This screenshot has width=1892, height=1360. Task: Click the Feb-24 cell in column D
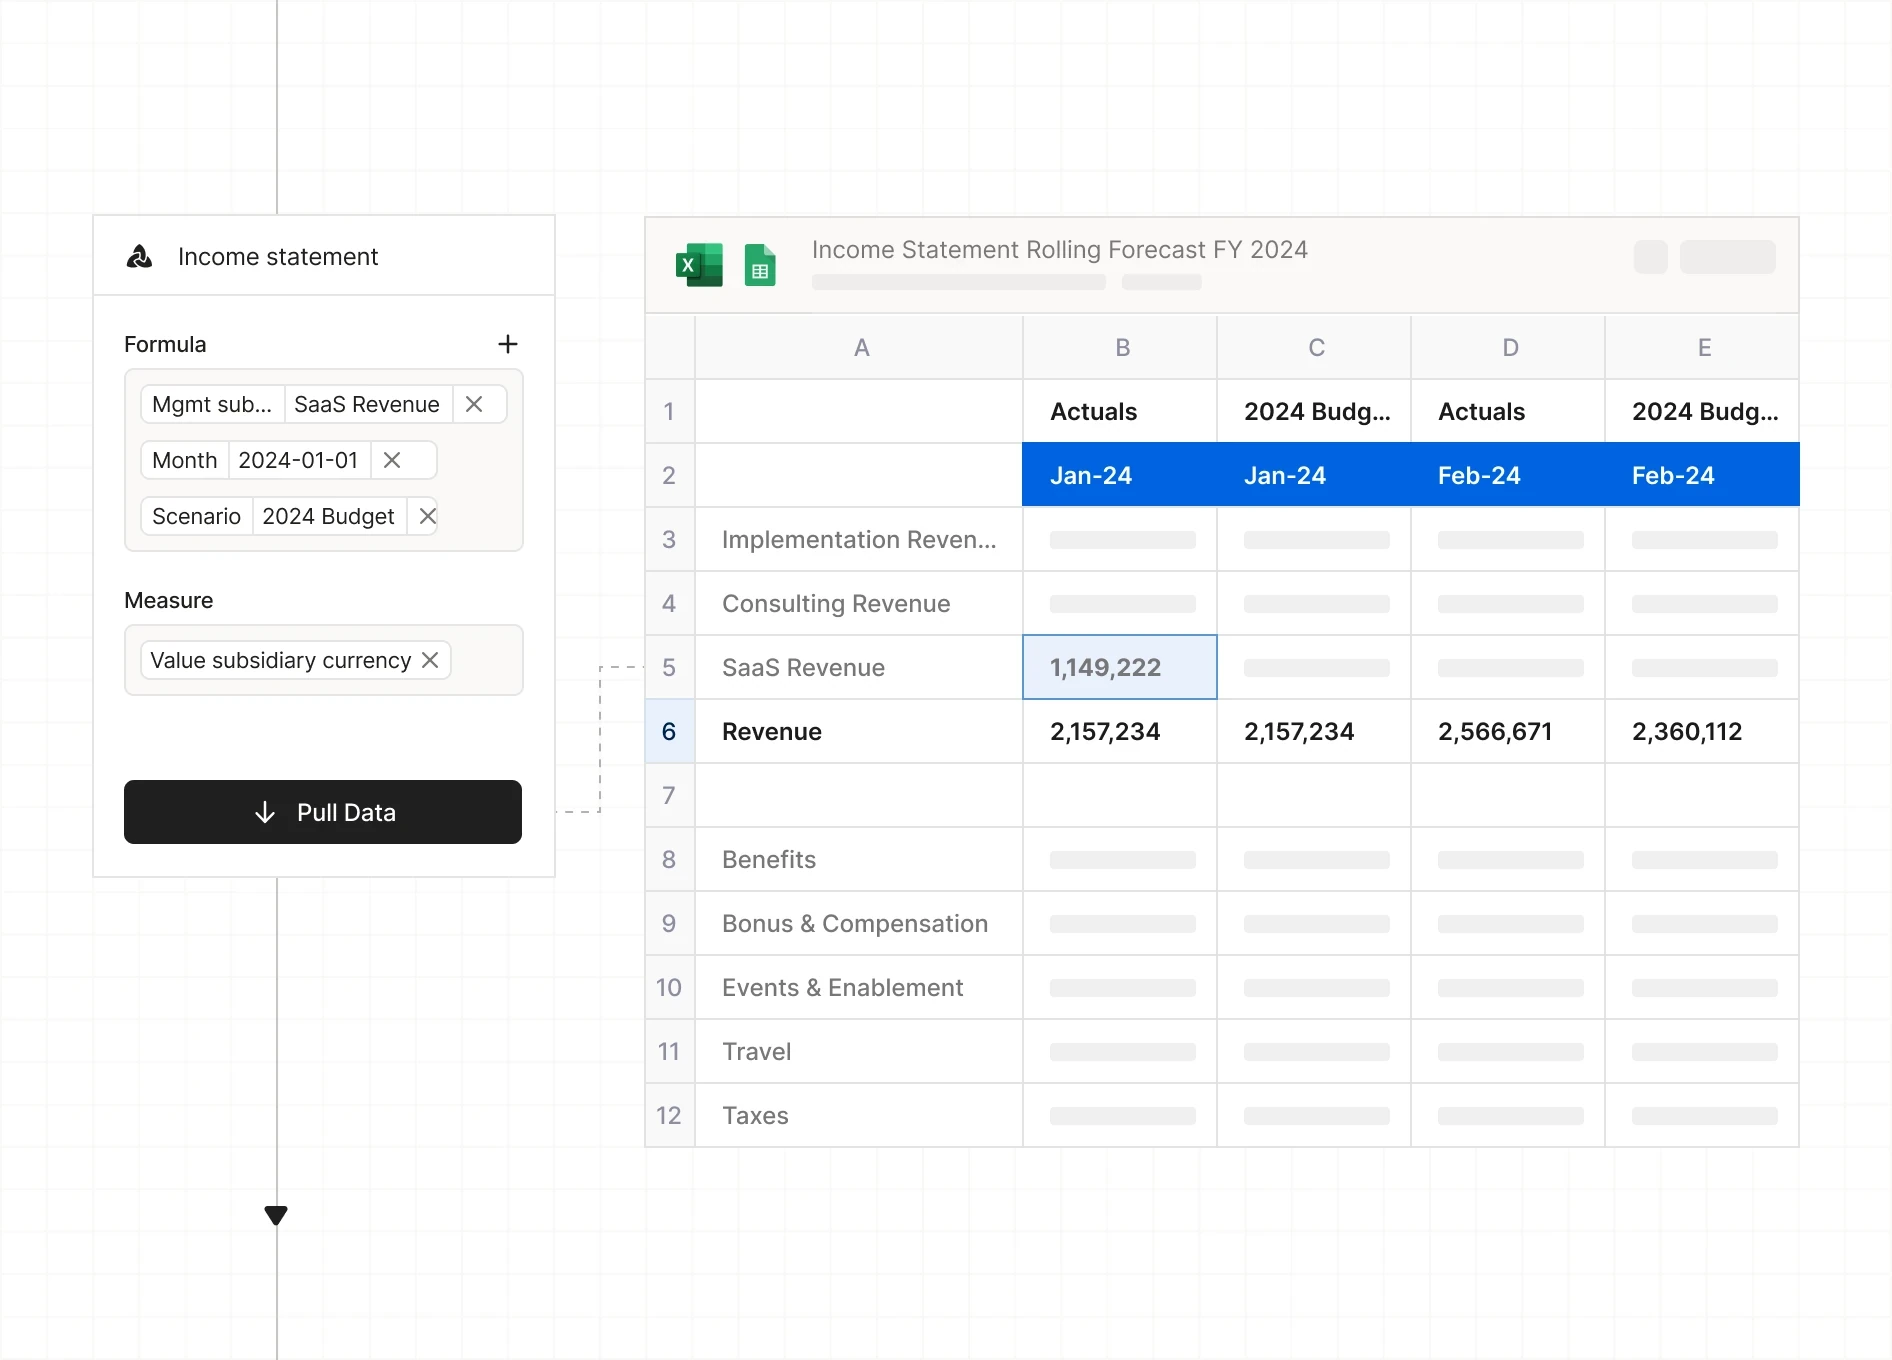(1508, 475)
